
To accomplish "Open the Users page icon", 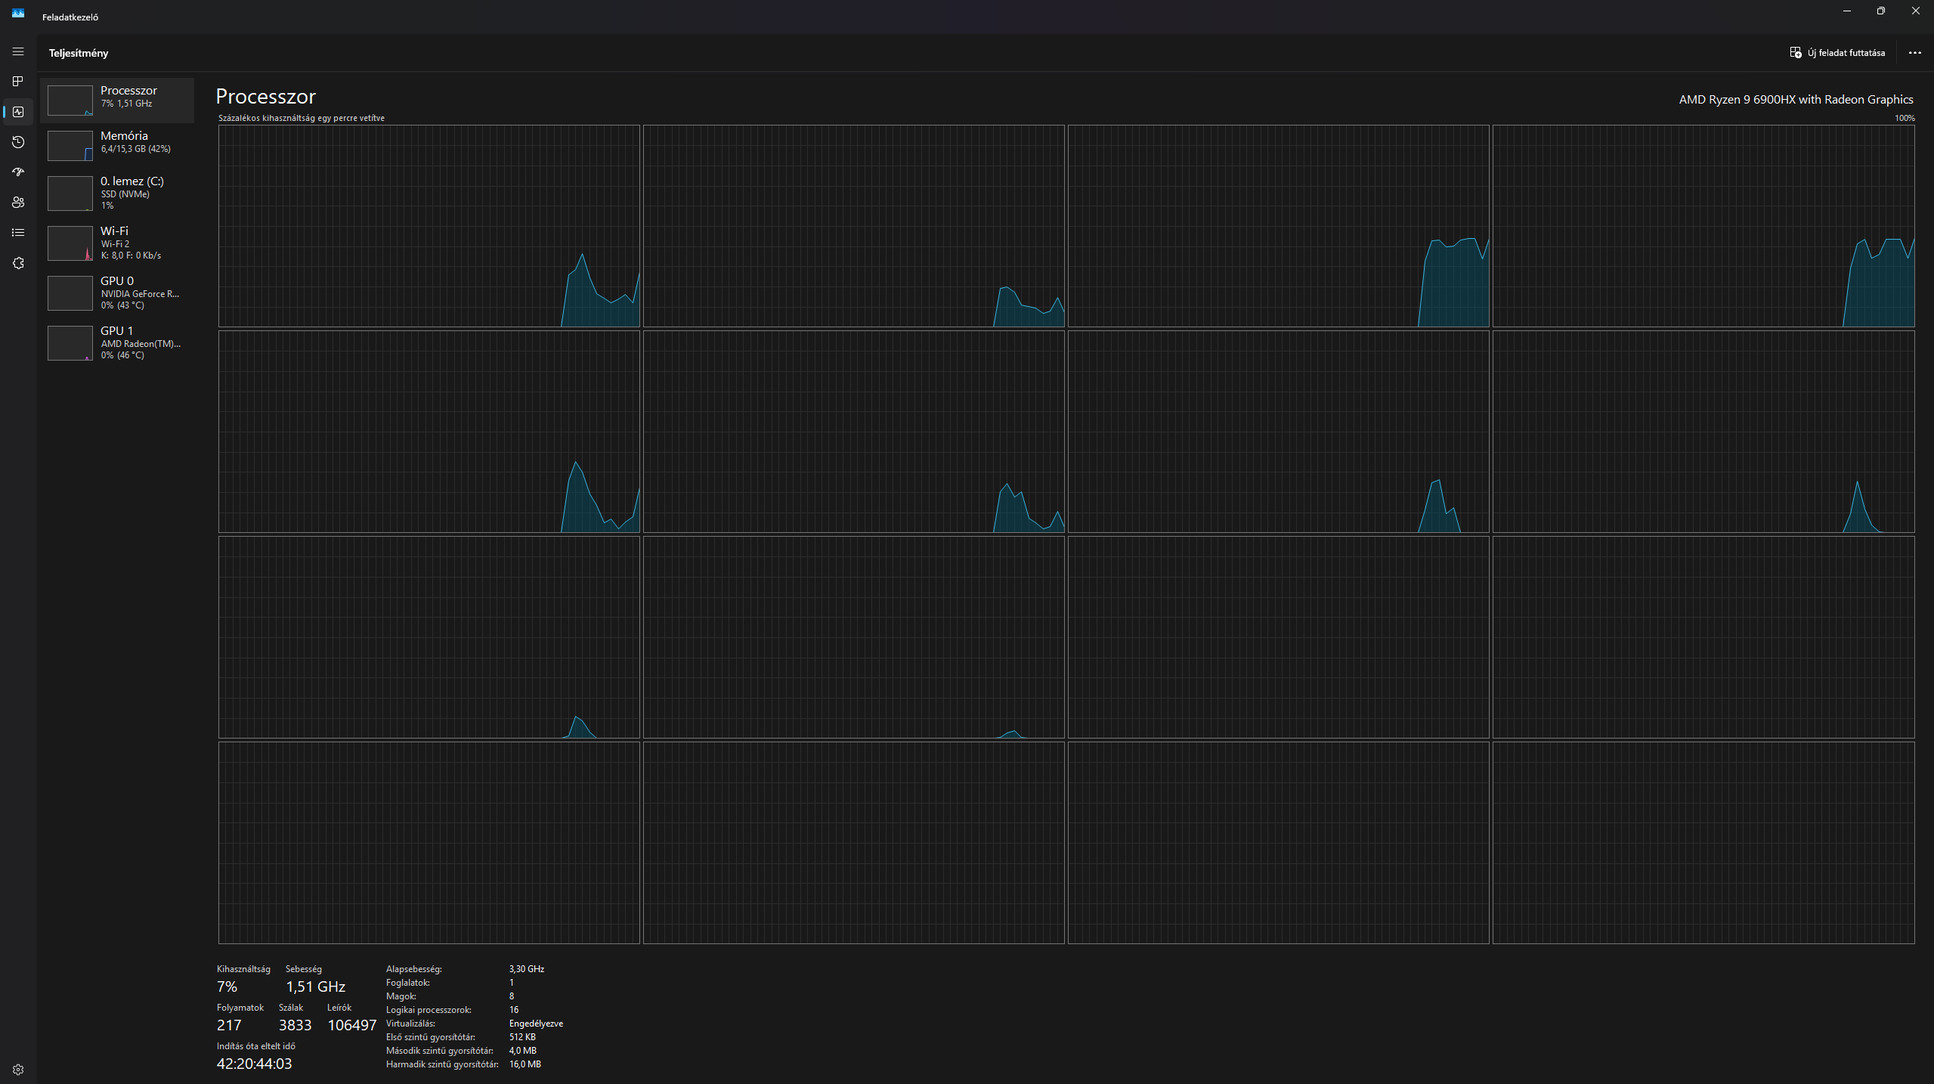I will 18,202.
